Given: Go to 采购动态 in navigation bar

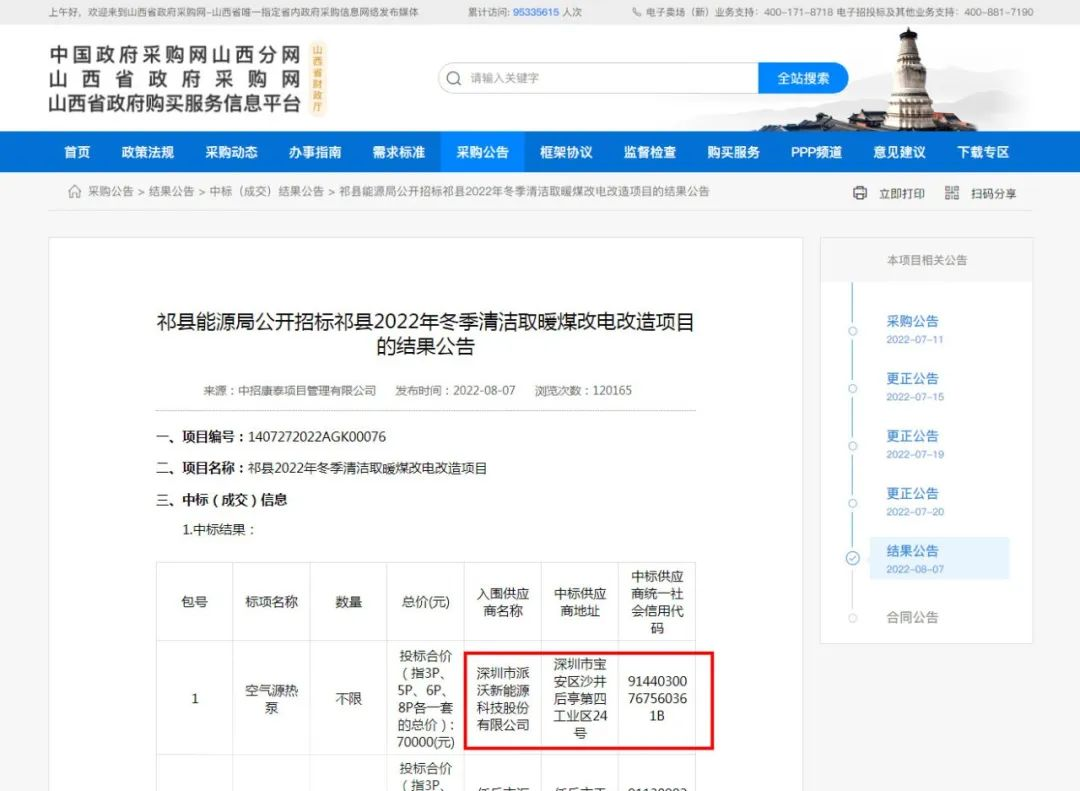Looking at the screenshot, I should tap(231, 152).
